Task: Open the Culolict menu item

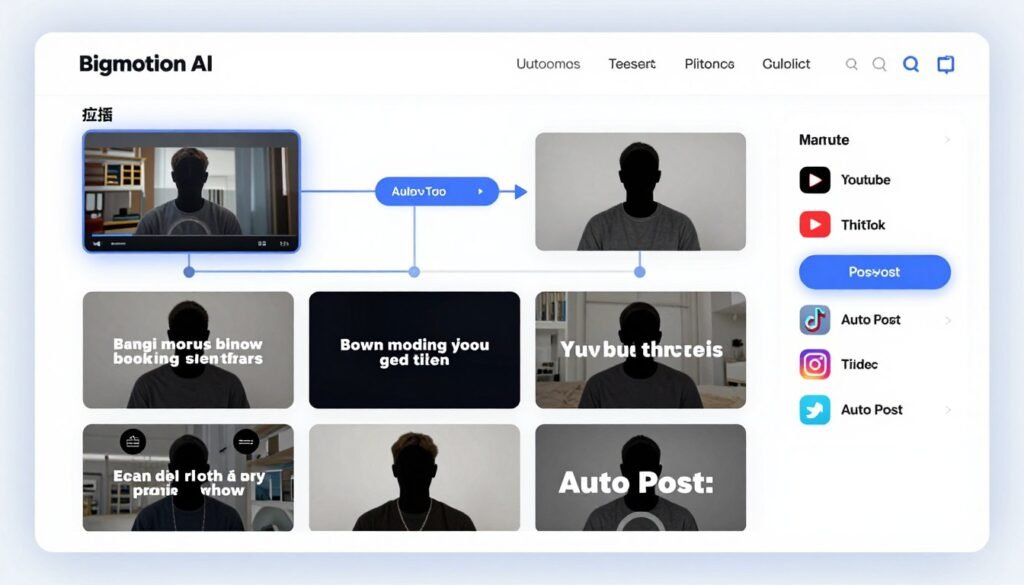Action: tap(786, 64)
